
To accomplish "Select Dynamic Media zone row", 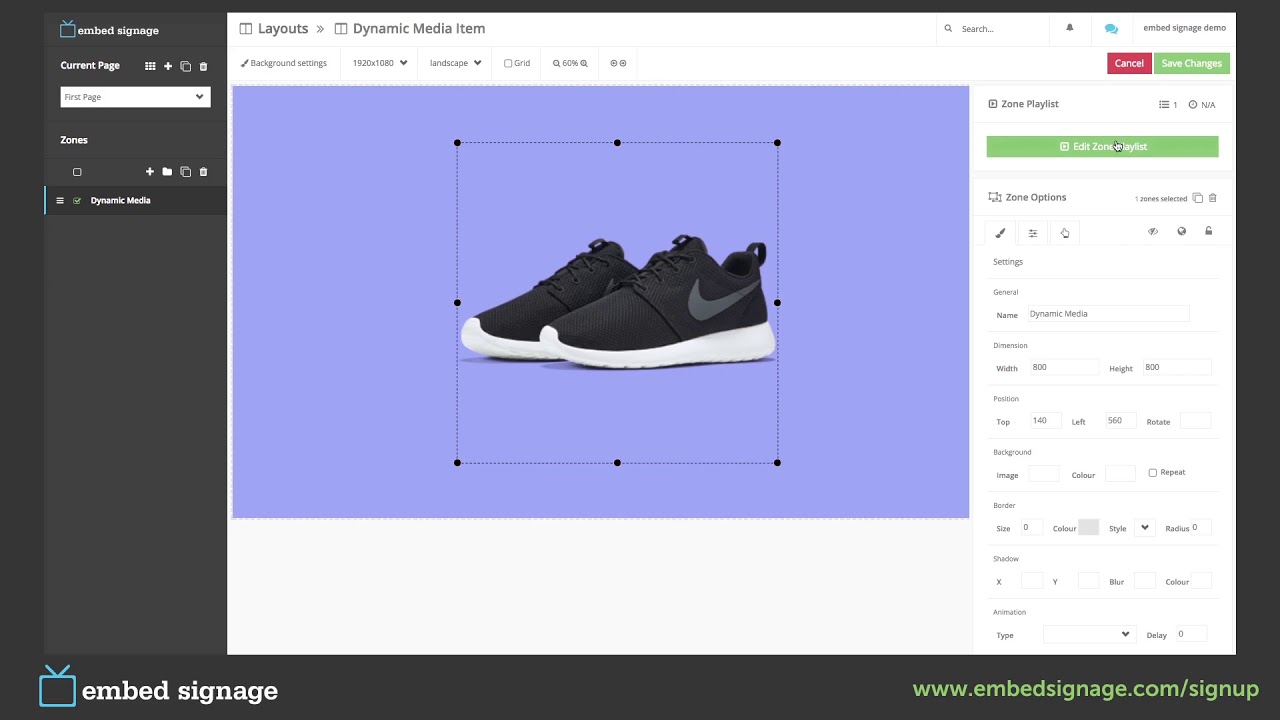I will [x=136, y=200].
